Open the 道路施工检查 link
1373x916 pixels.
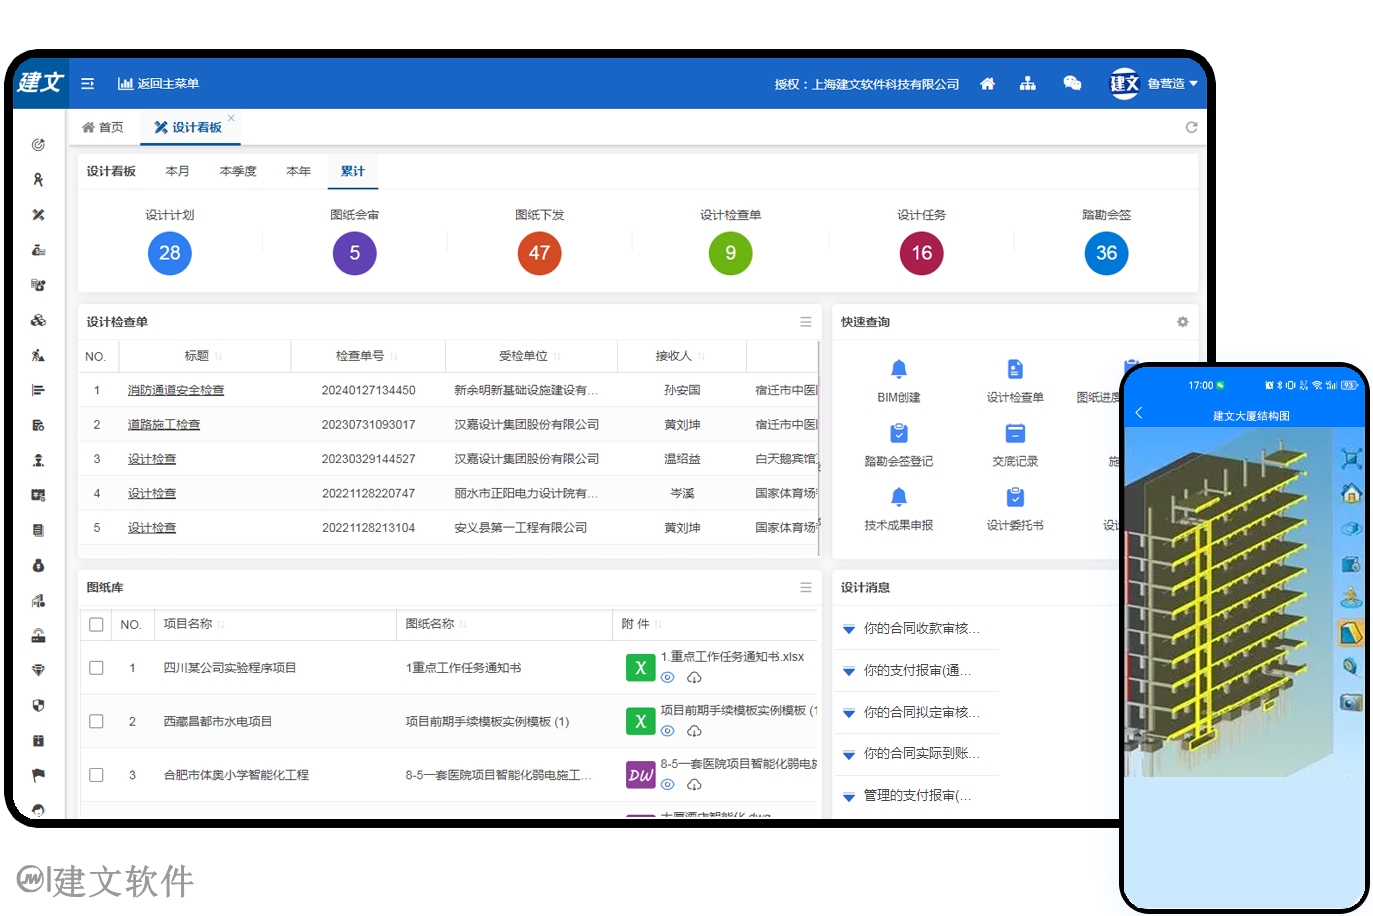click(x=164, y=424)
